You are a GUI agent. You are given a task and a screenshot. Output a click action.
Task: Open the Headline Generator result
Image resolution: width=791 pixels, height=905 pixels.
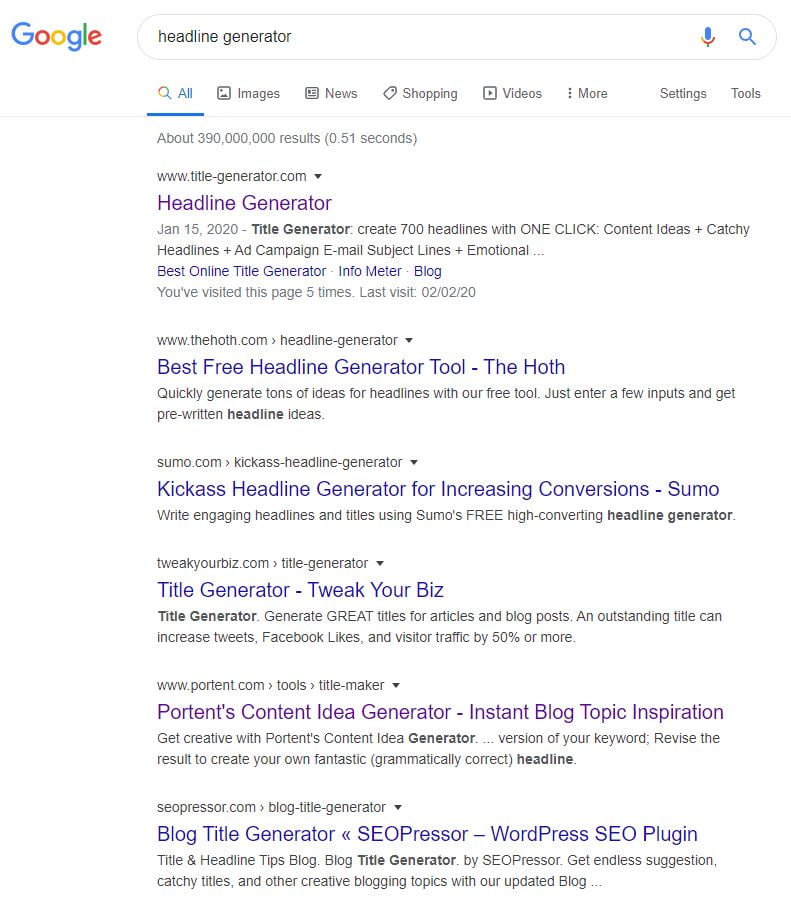point(244,203)
